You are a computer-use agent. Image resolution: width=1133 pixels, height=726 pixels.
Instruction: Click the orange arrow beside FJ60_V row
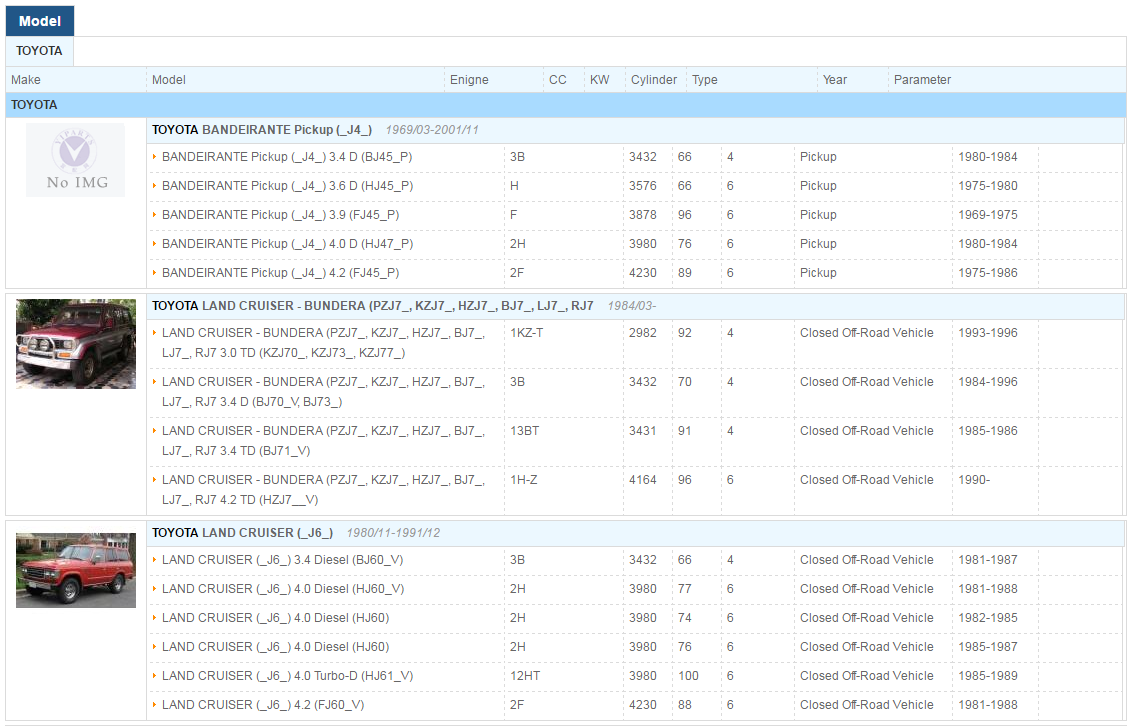154,704
